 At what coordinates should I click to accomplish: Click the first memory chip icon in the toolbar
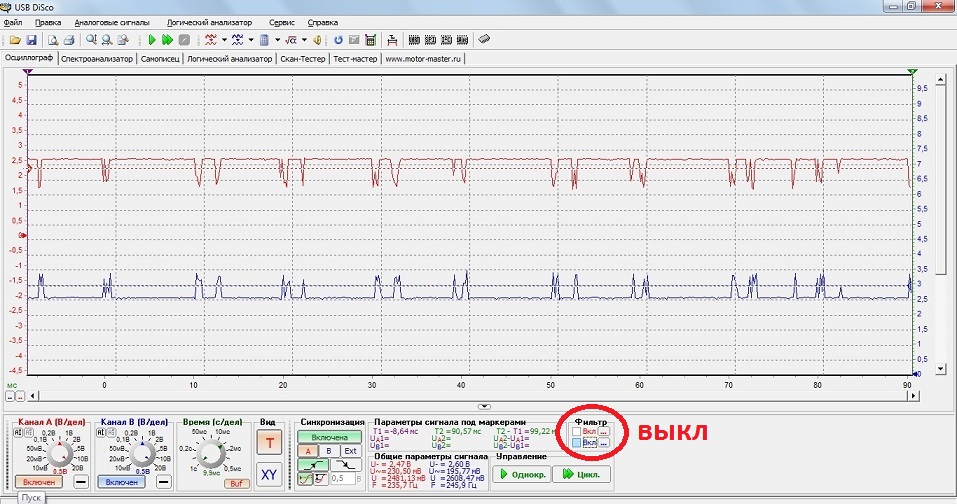click(414, 40)
